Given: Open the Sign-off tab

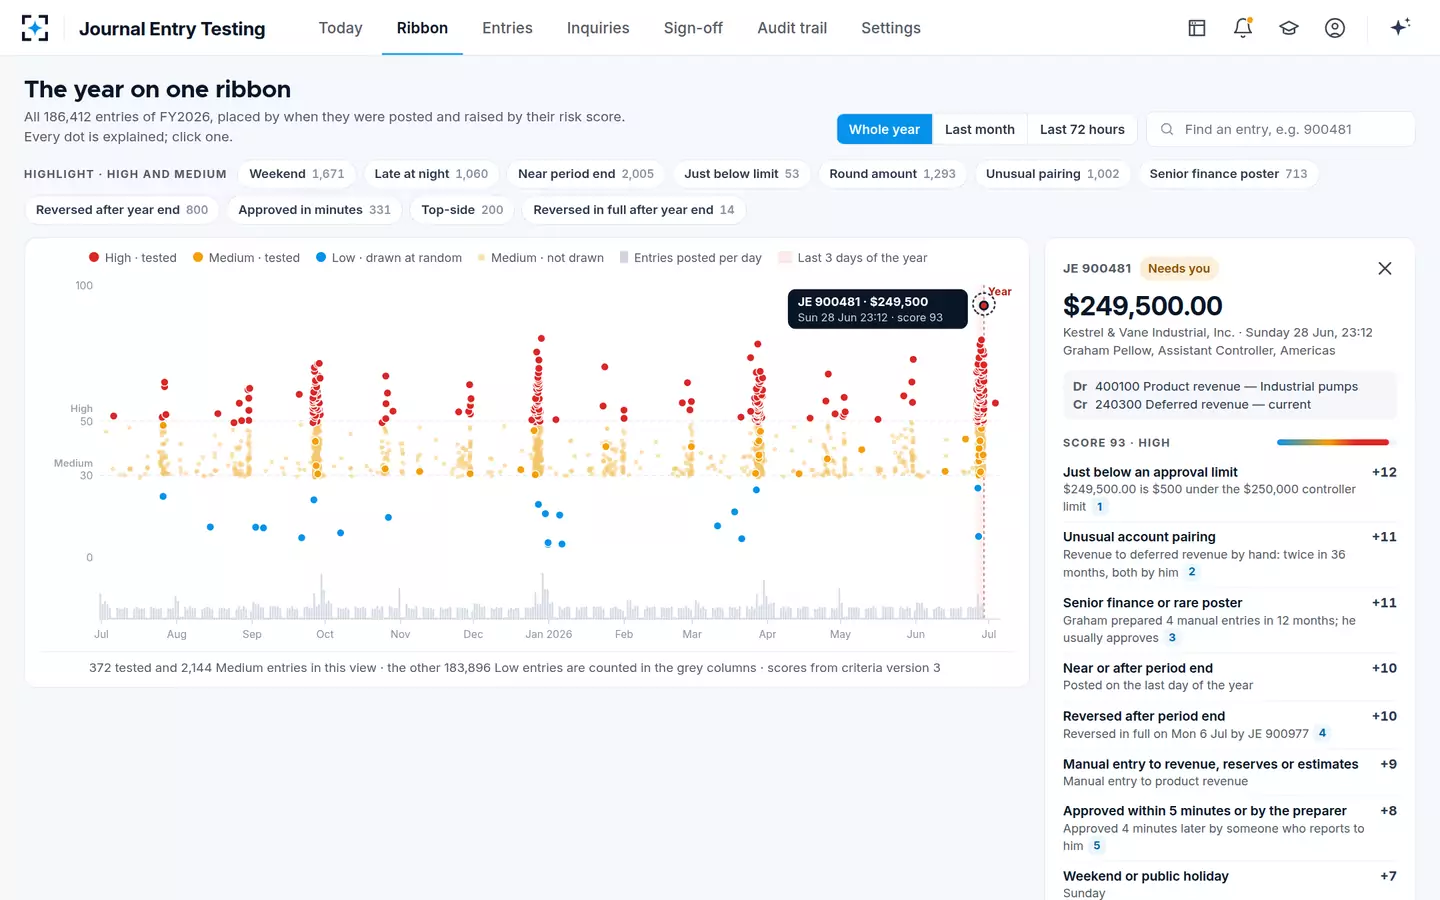Looking at the screenshot, I should (693, 28).
